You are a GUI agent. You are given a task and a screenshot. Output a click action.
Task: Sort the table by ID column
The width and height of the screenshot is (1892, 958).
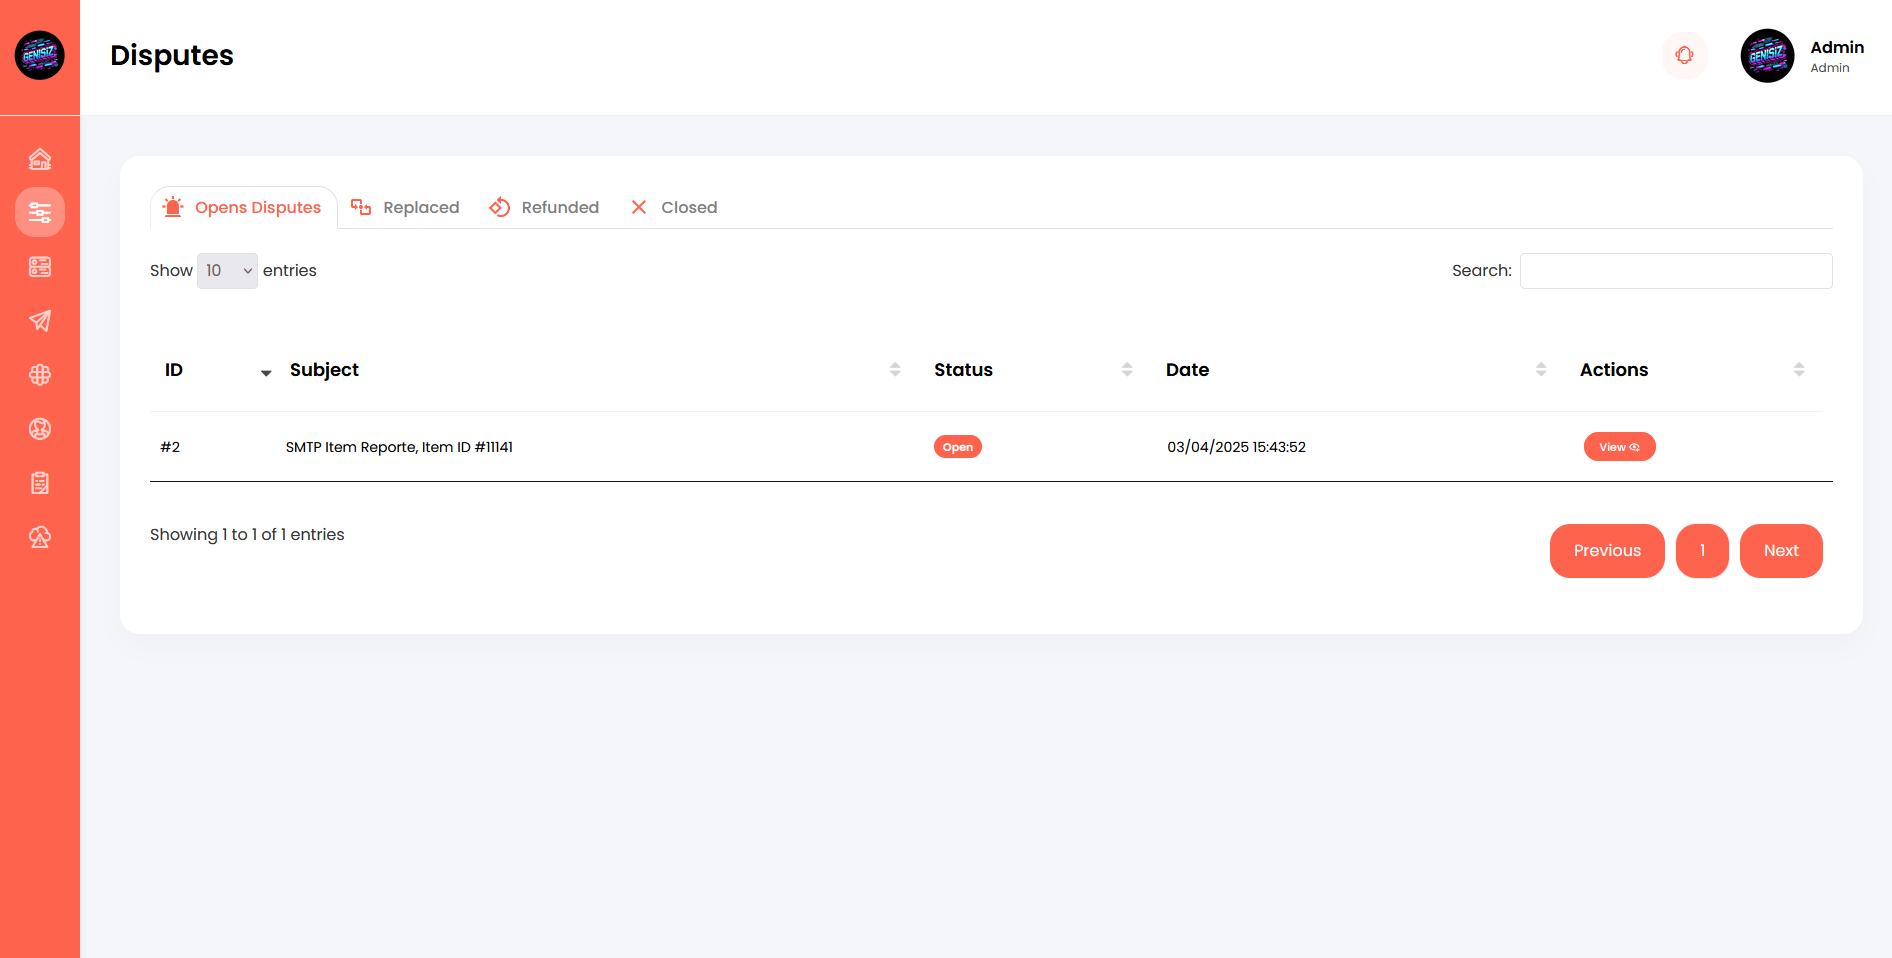click(215, 370)
